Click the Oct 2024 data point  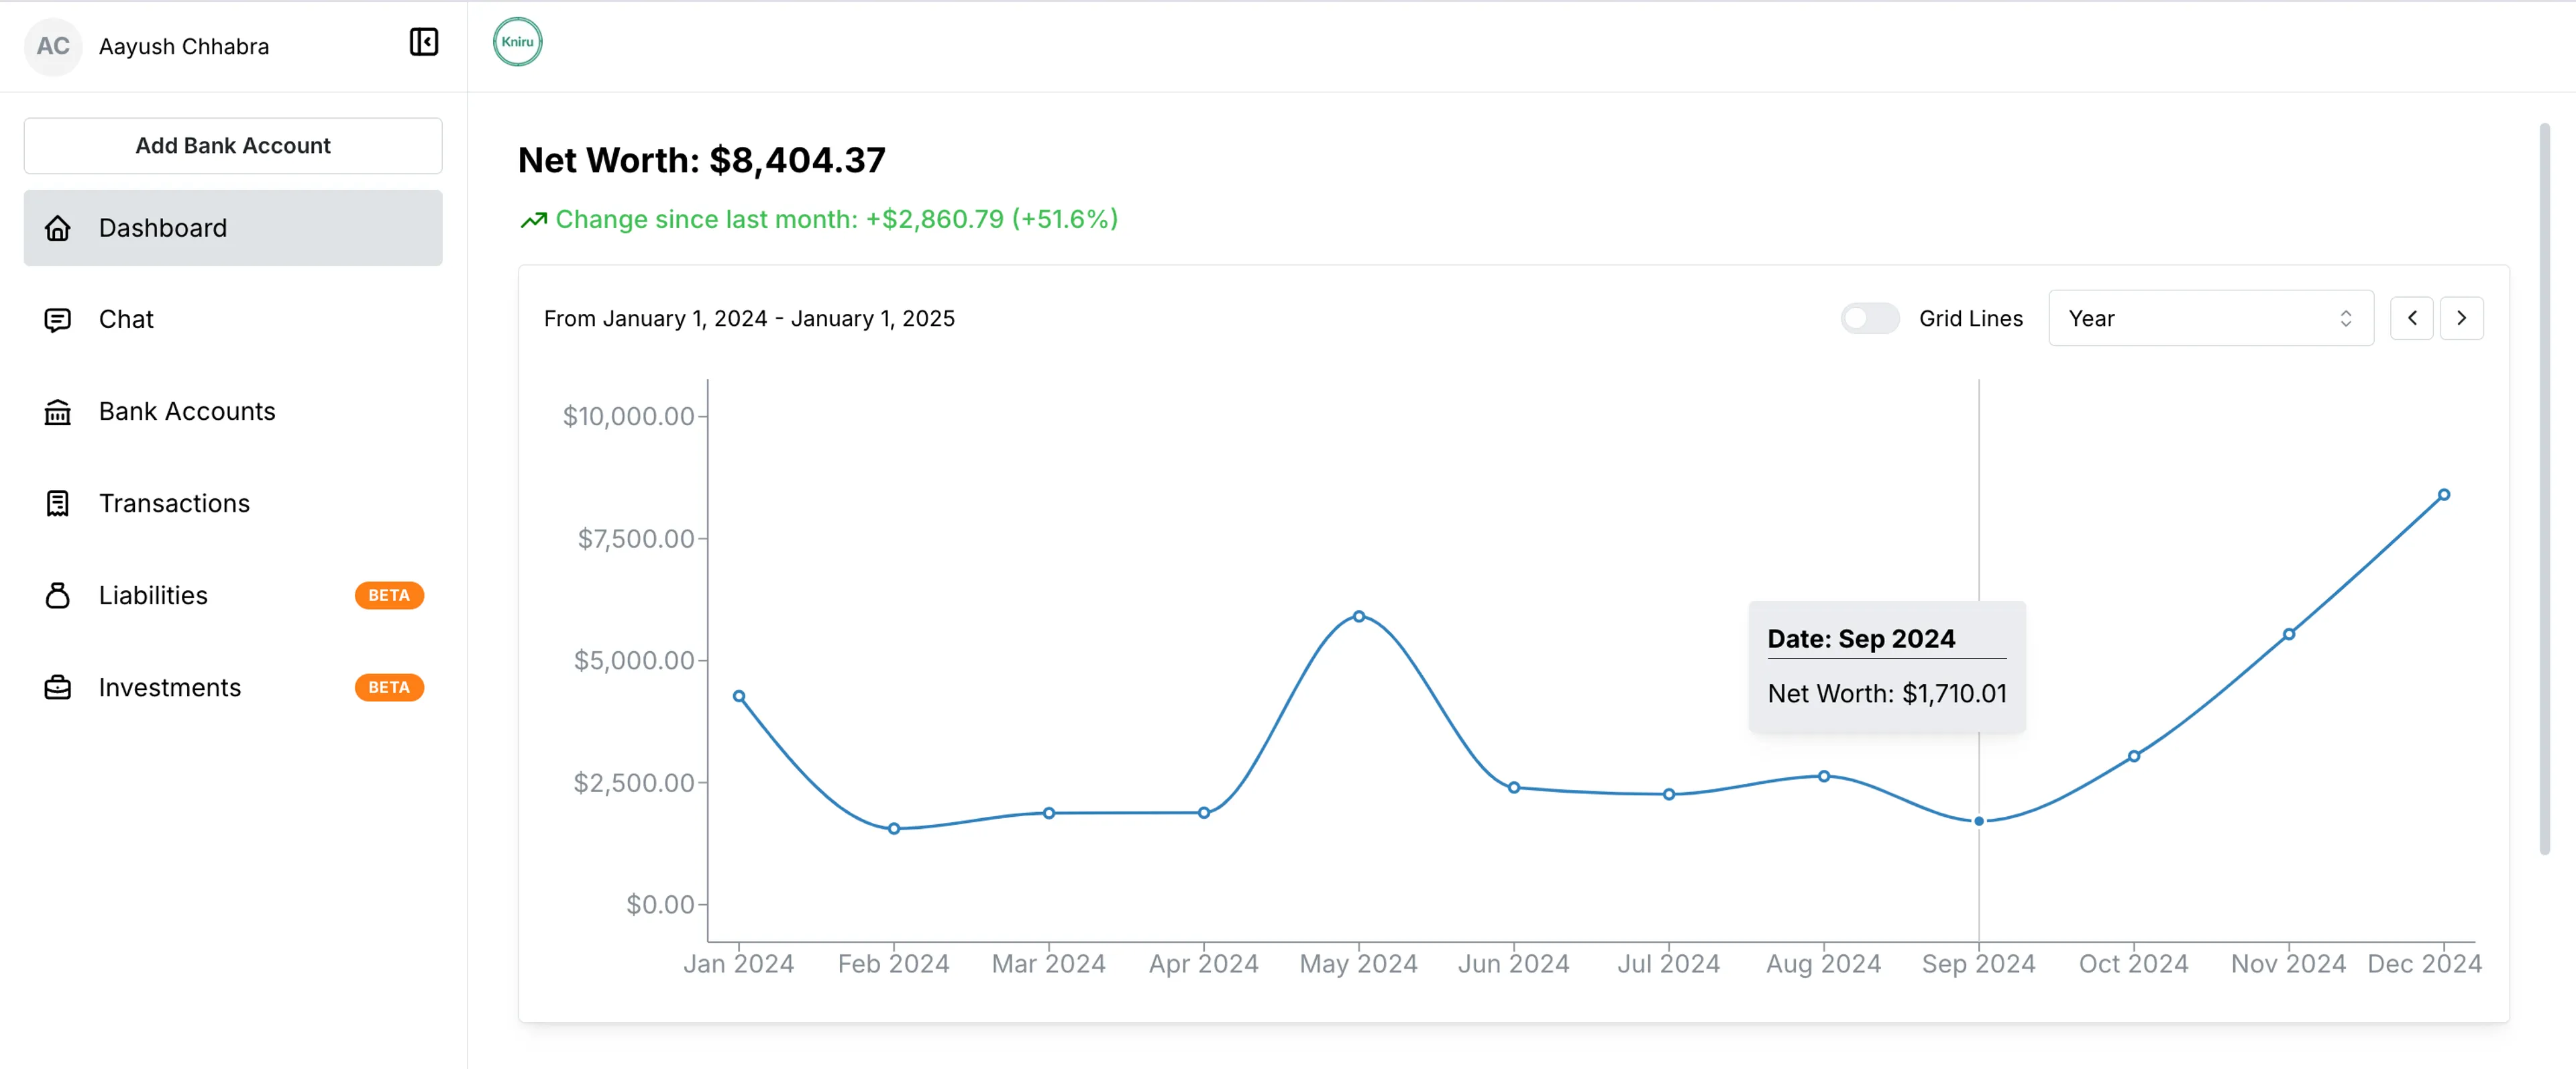(x=2134, y=757)
